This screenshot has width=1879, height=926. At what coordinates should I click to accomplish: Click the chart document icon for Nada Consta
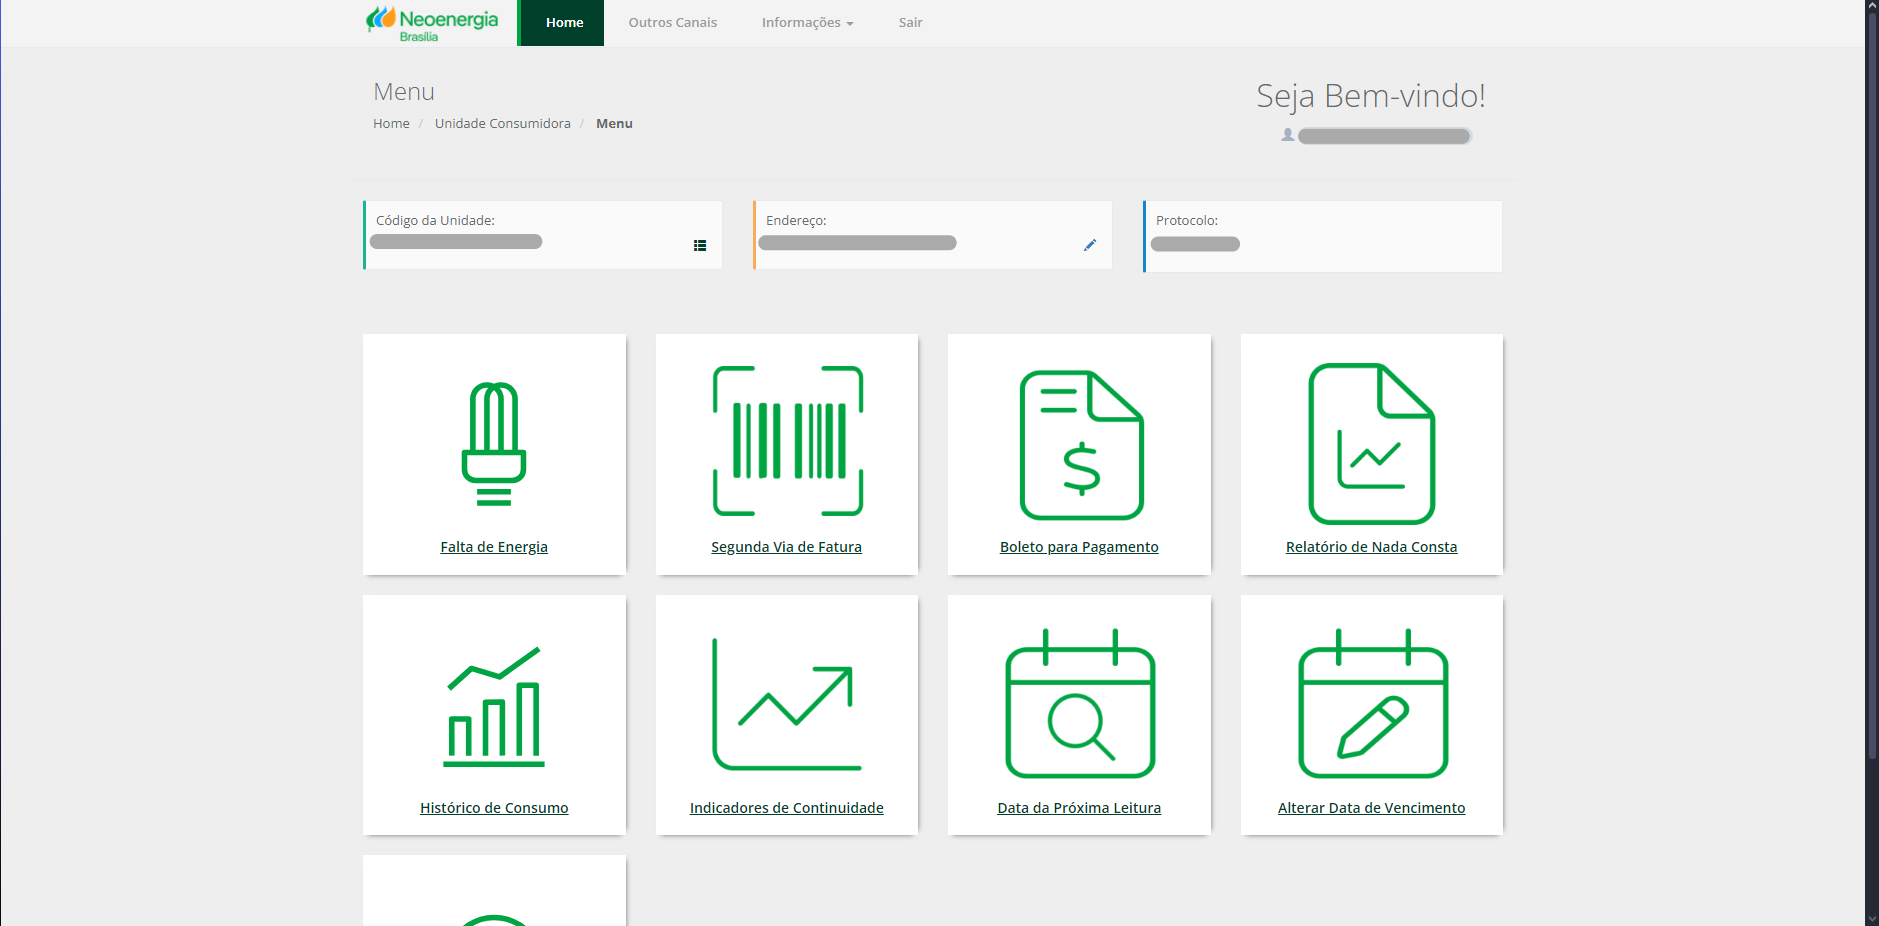(1372, 443)
